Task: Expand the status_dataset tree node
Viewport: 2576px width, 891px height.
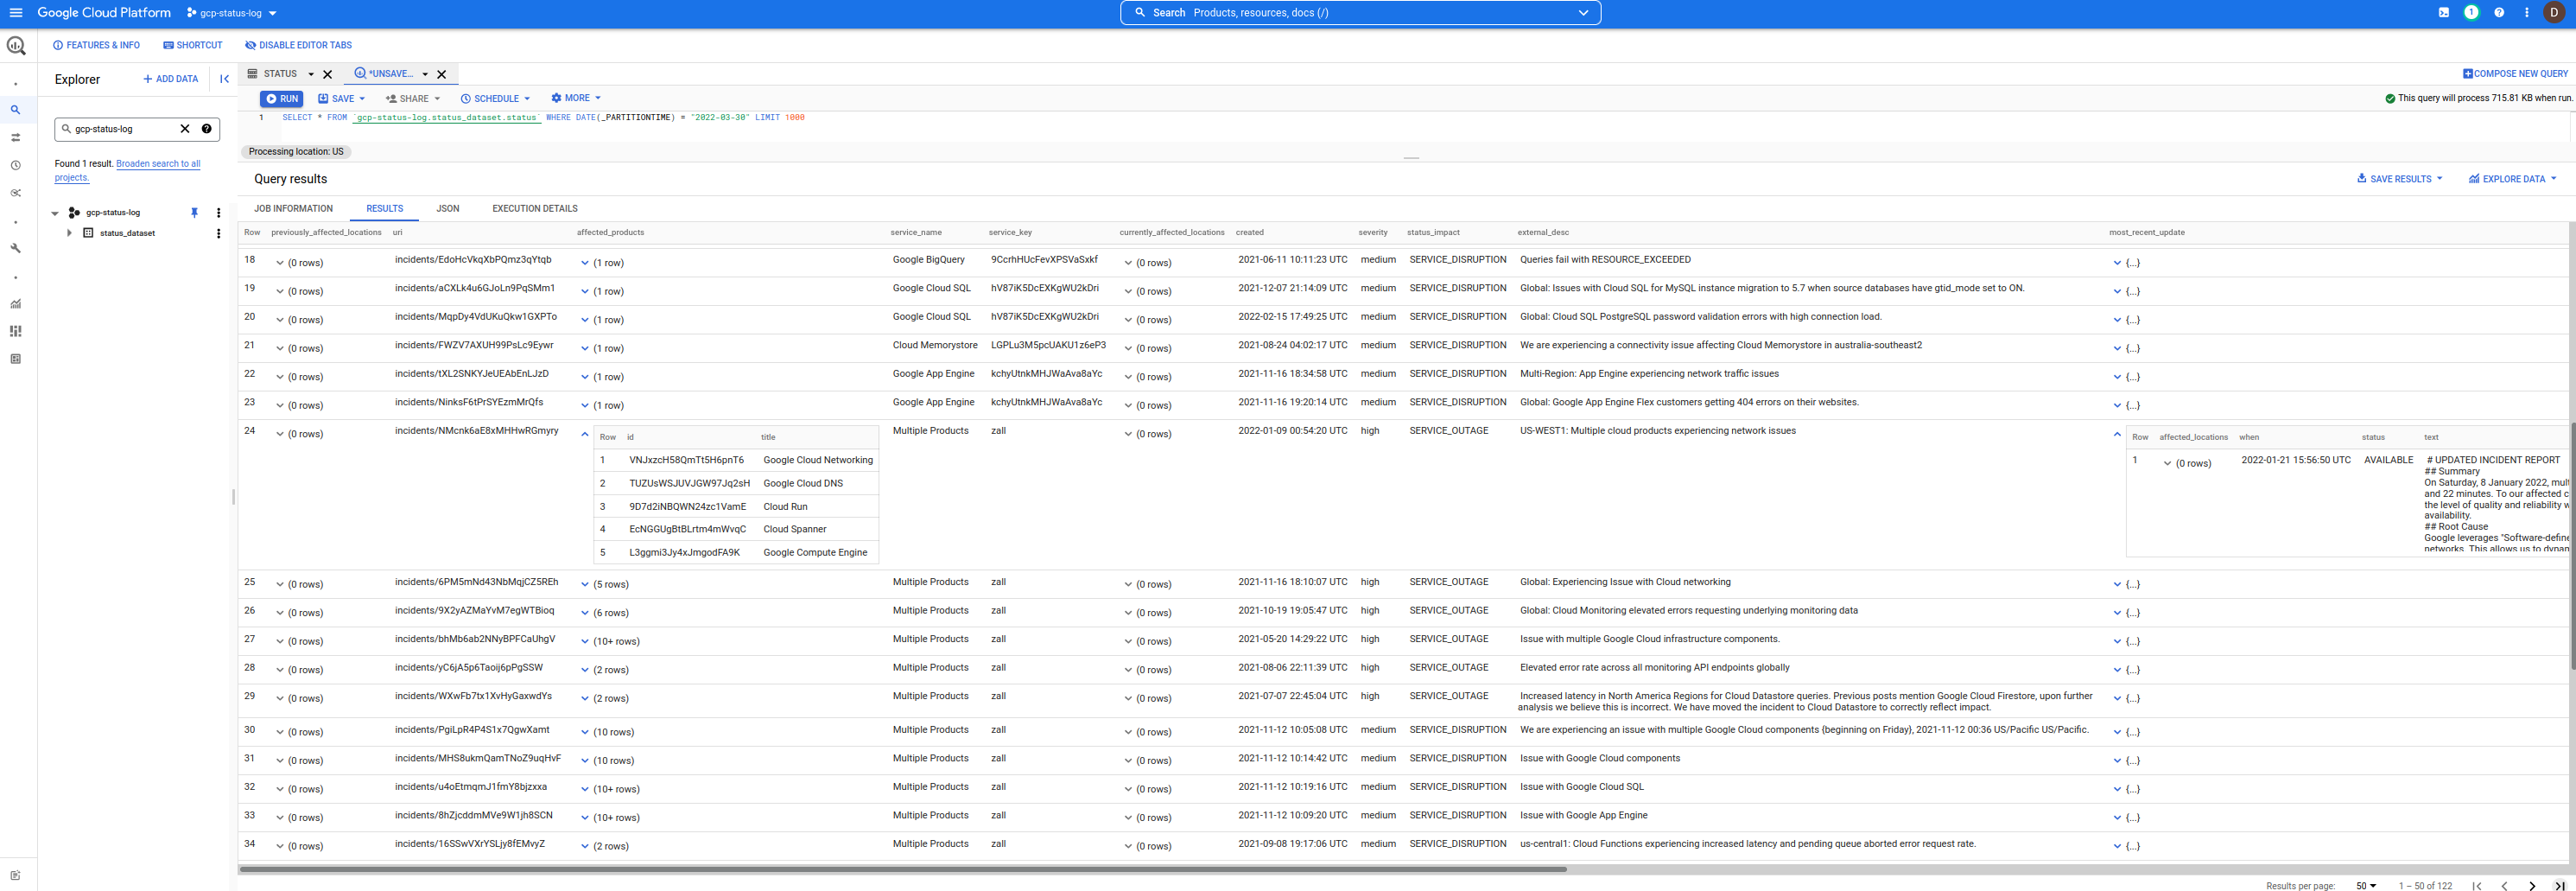Action: coord(69,233)
